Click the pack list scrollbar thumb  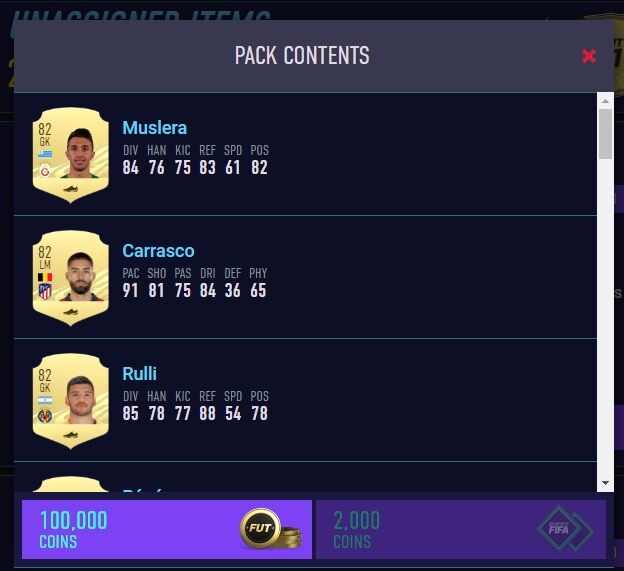[605, 134]
